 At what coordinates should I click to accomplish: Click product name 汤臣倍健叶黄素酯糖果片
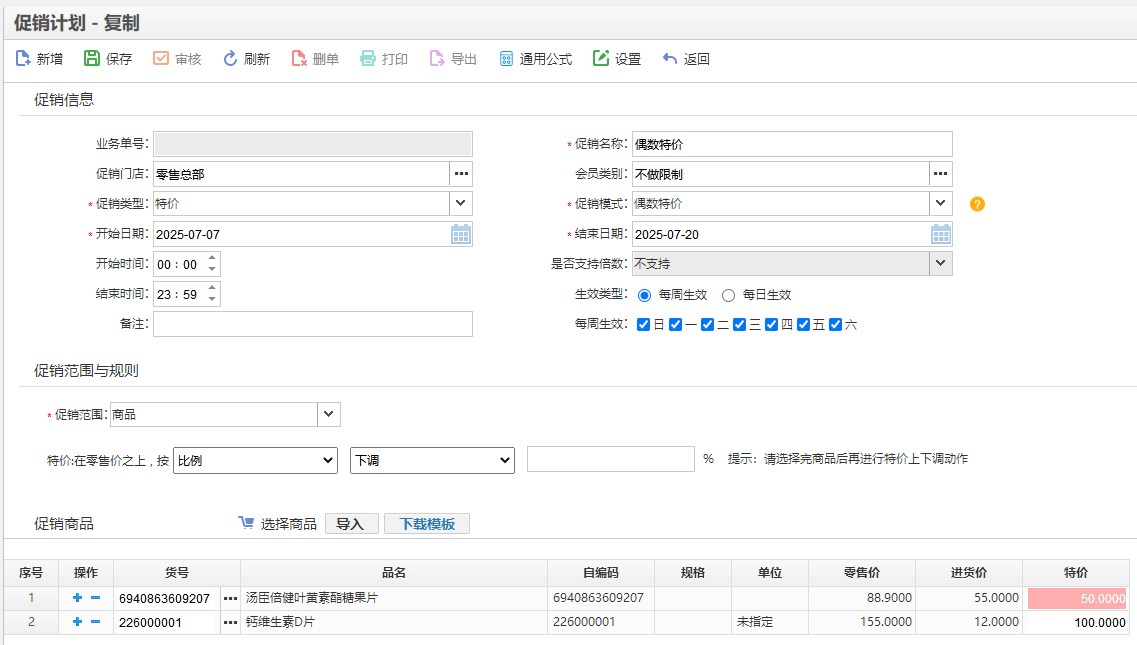pos(312,598)
